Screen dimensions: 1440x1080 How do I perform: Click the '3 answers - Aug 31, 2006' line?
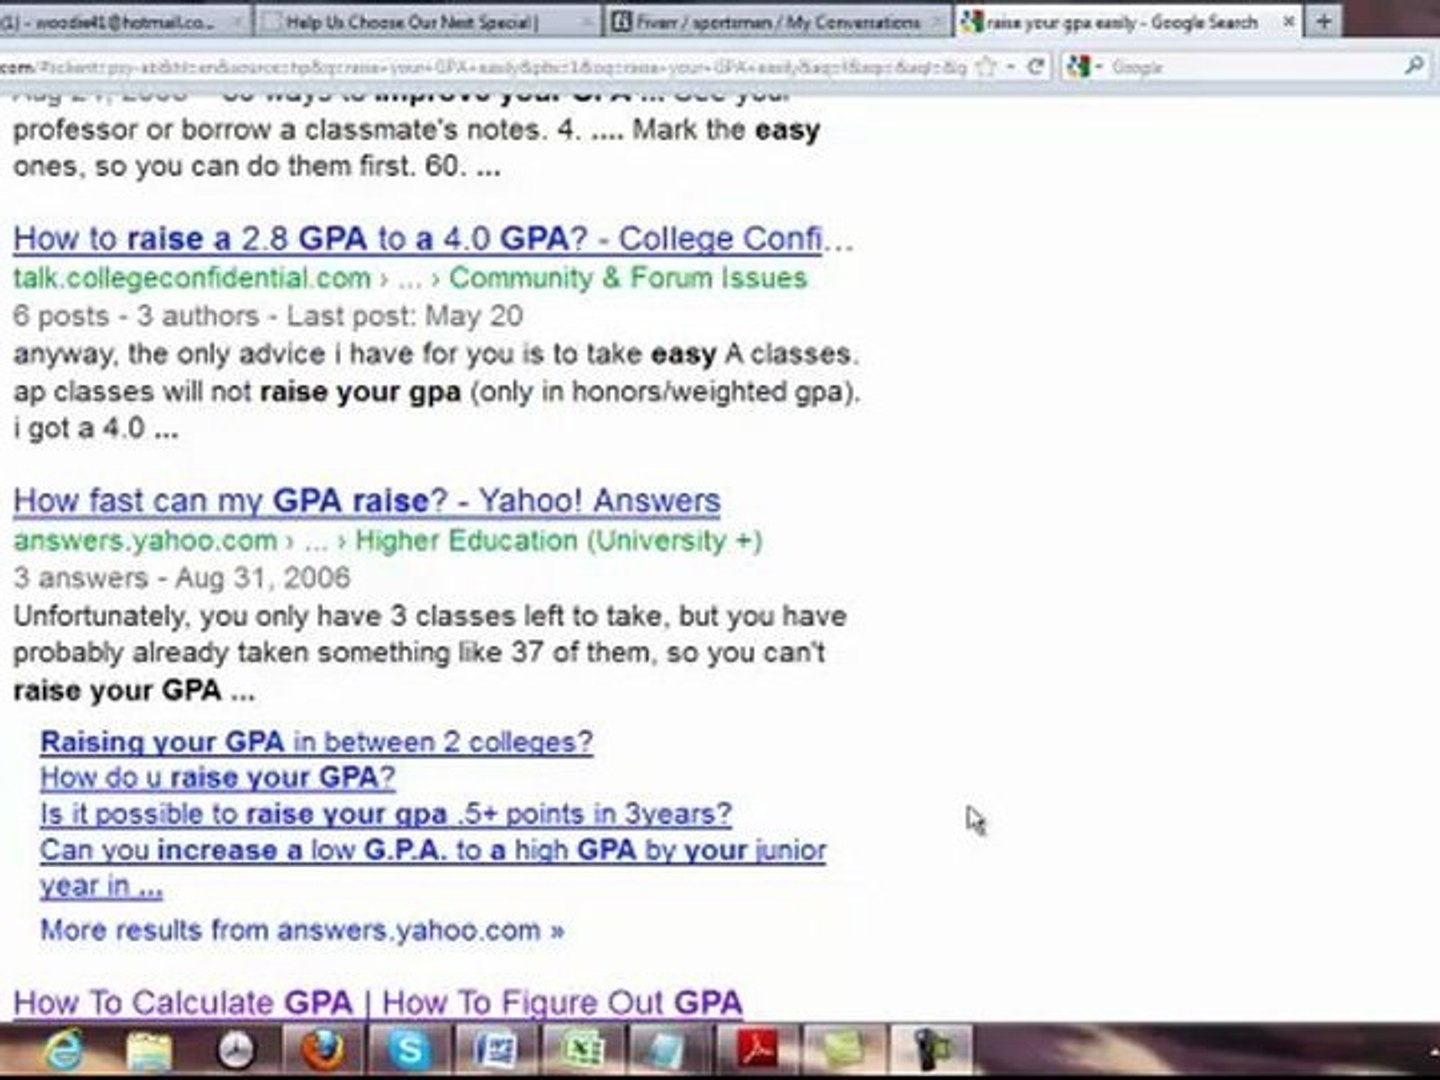(182, 578)
